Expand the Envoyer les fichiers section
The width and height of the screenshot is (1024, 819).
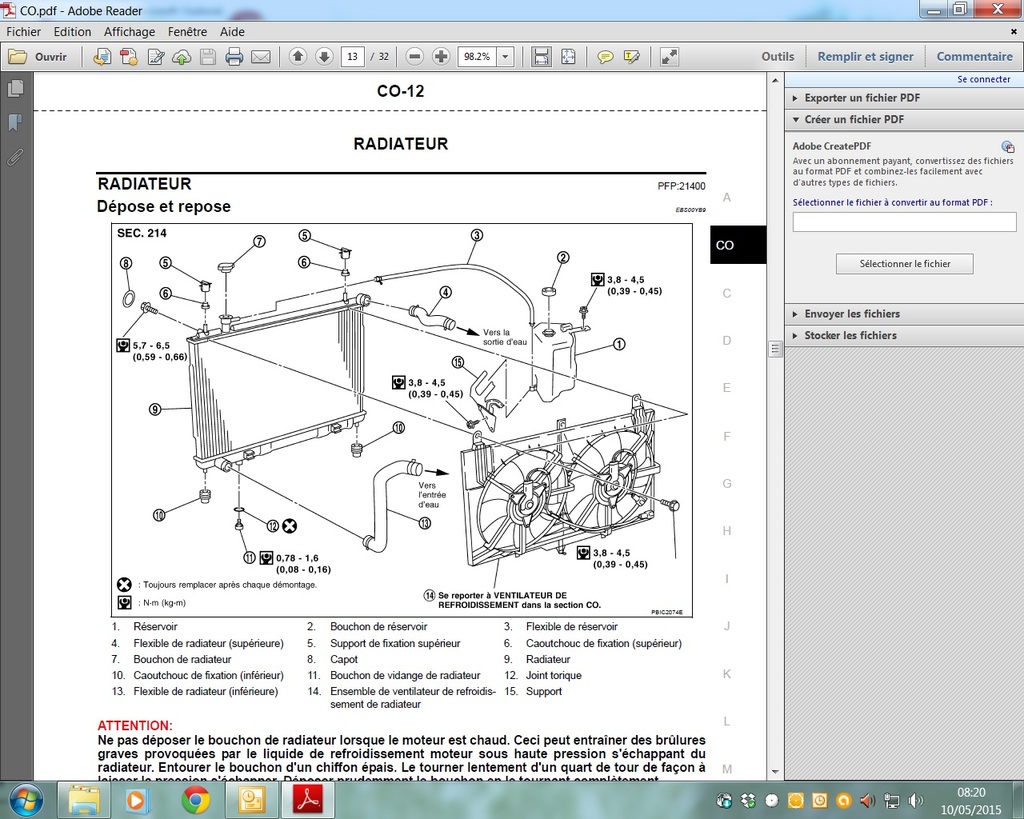[x=851, y=314]
